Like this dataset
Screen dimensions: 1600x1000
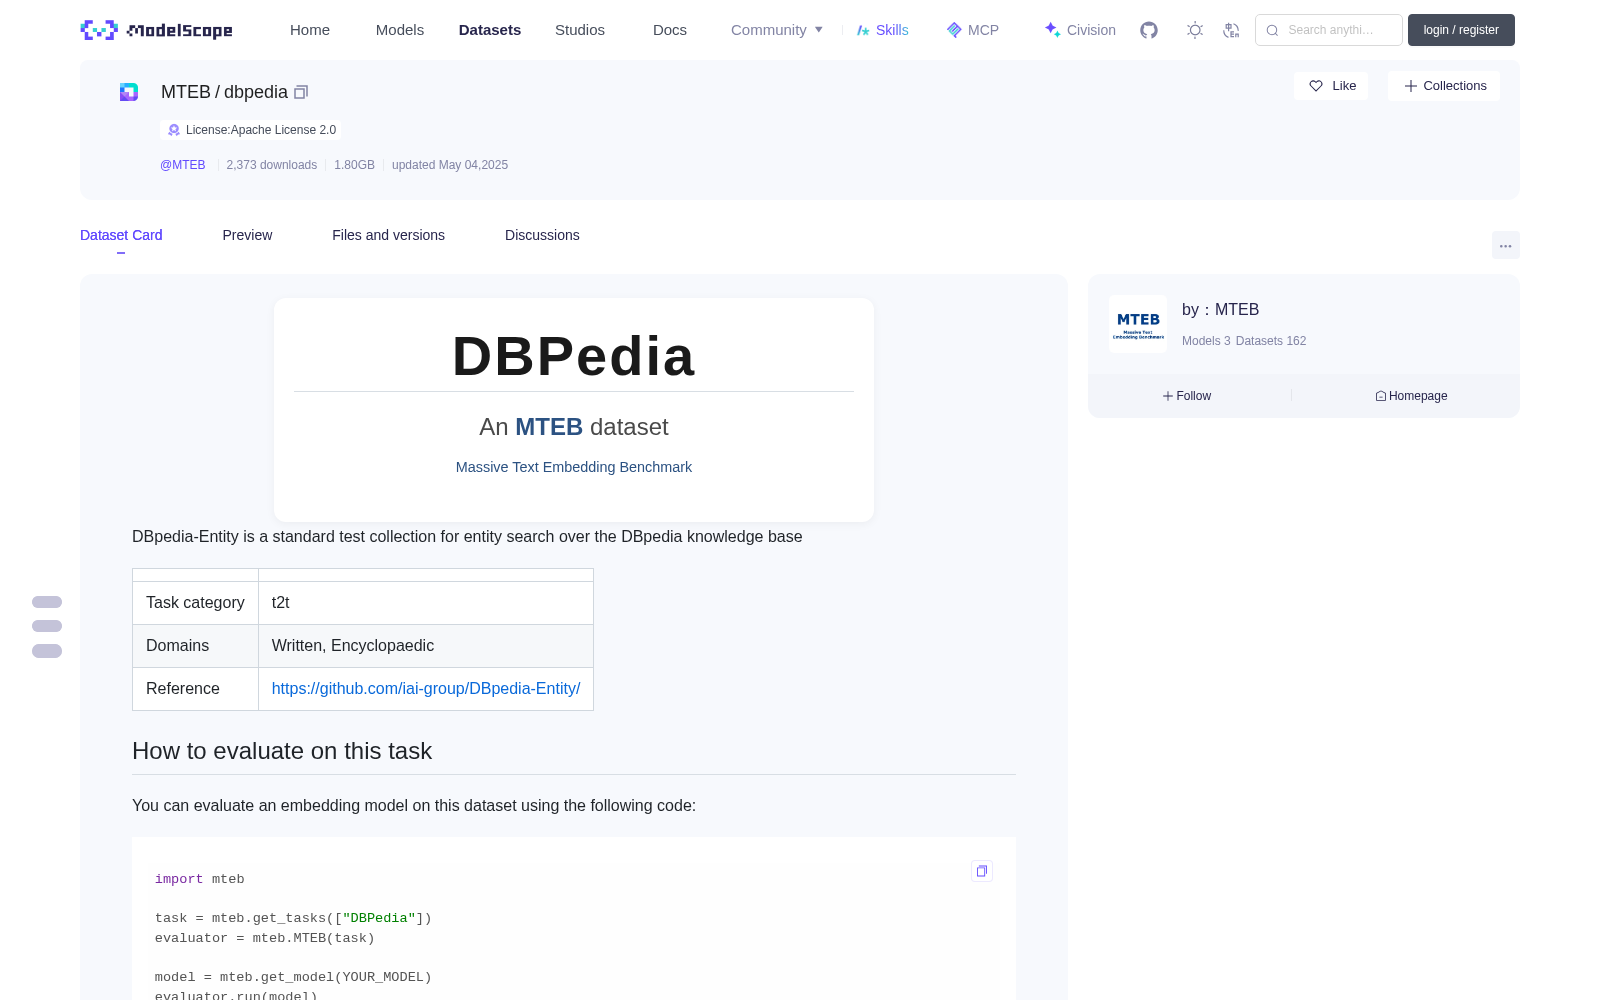pyautogui.click(x=1332, y=86)
